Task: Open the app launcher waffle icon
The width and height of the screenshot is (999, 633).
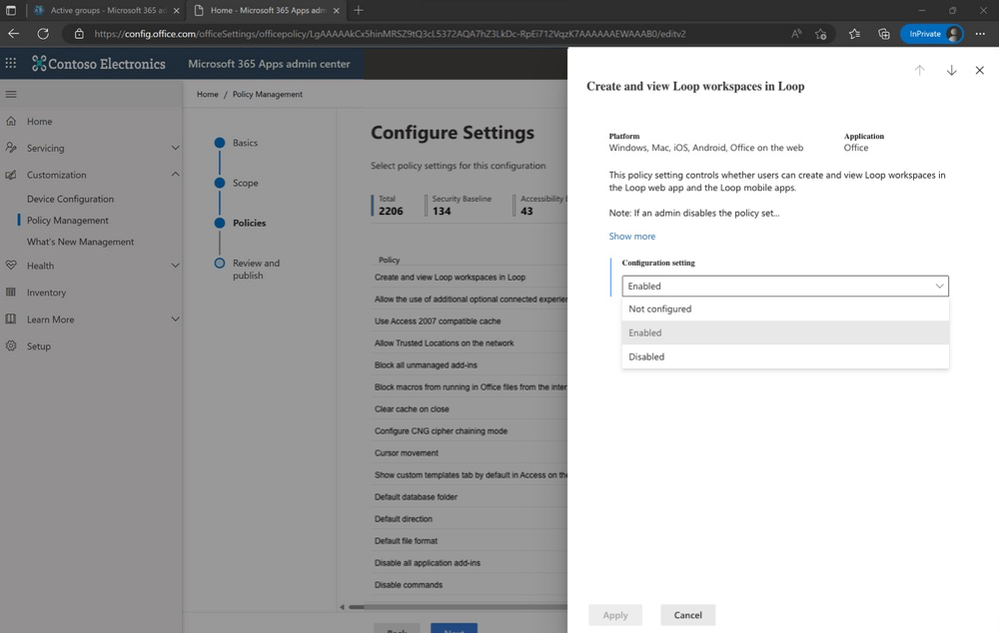Action: [x=11, y=63]
